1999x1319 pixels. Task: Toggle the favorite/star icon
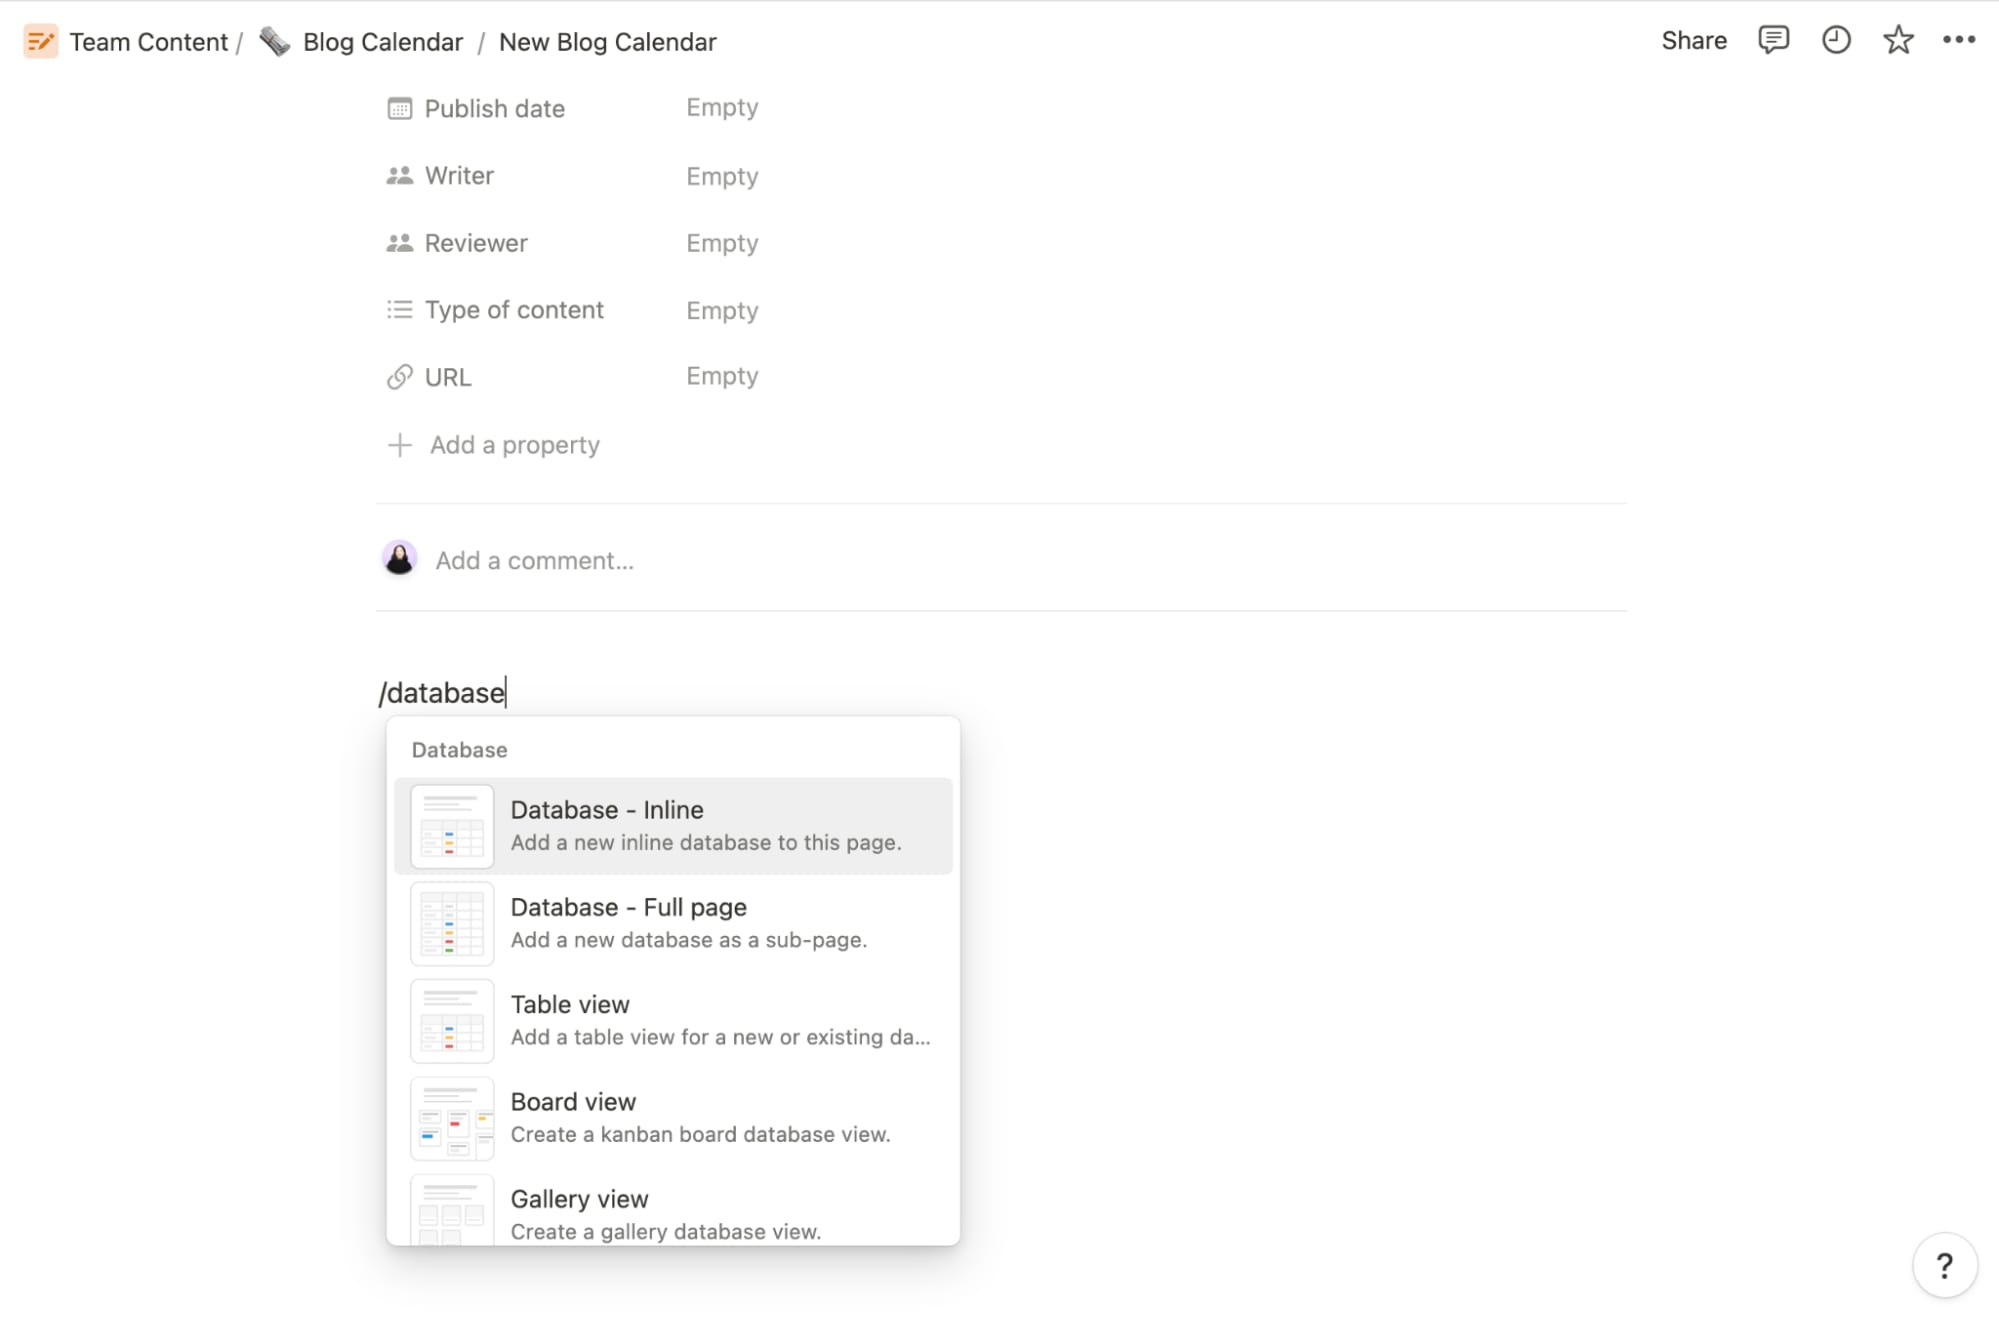(x=1899, y=41)
